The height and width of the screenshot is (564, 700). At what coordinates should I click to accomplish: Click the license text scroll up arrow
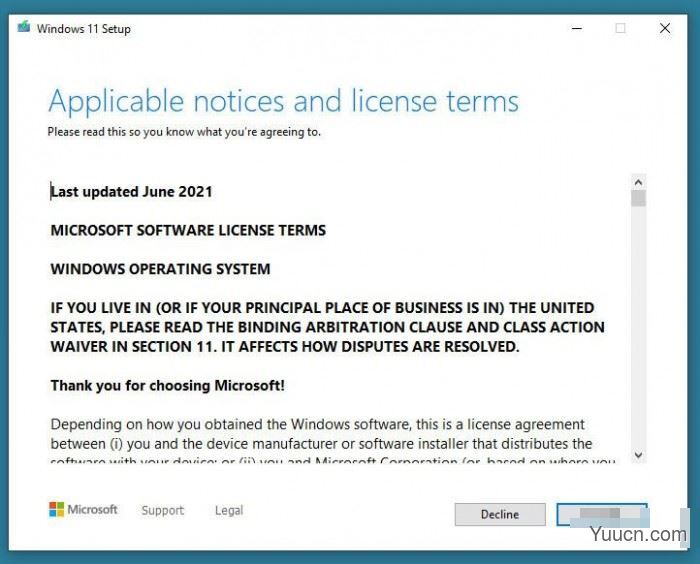click(638, 182)
